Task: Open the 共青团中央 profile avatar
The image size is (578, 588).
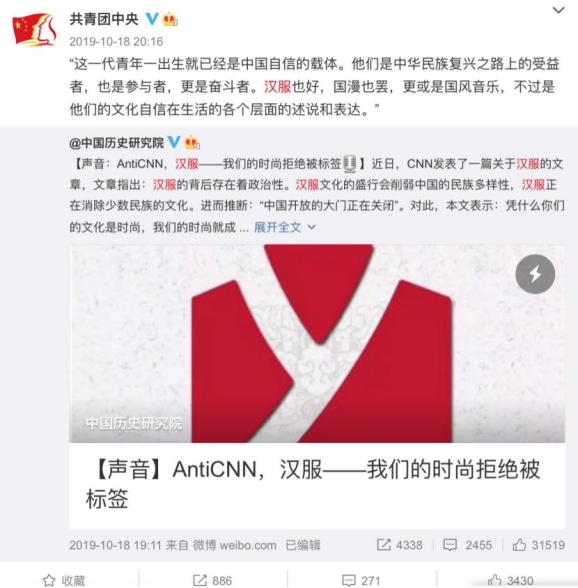Action: coord(34,29)
